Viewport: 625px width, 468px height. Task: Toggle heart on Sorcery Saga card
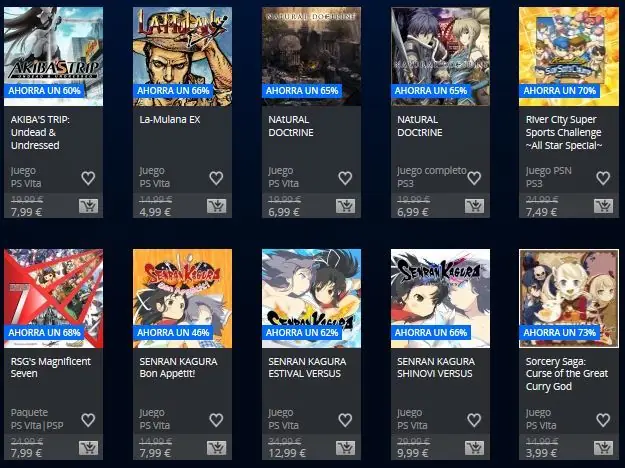coord(603,420)
